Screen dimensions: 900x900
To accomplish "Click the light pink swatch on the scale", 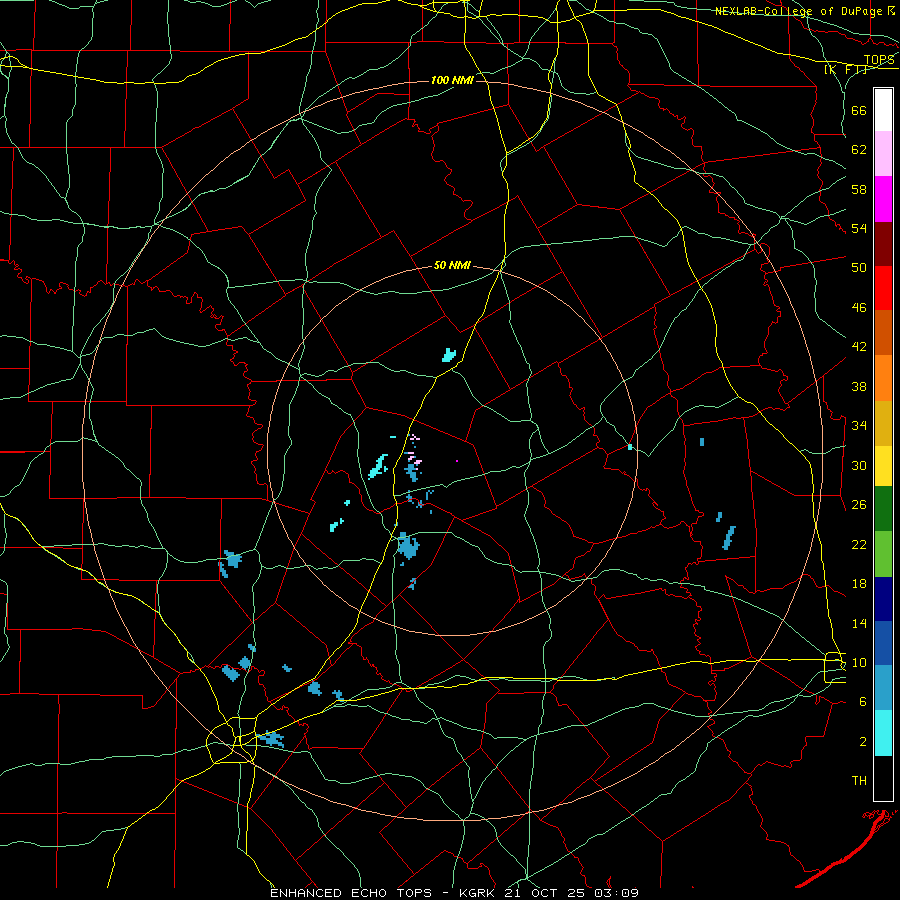I will (x=883, y=154).
